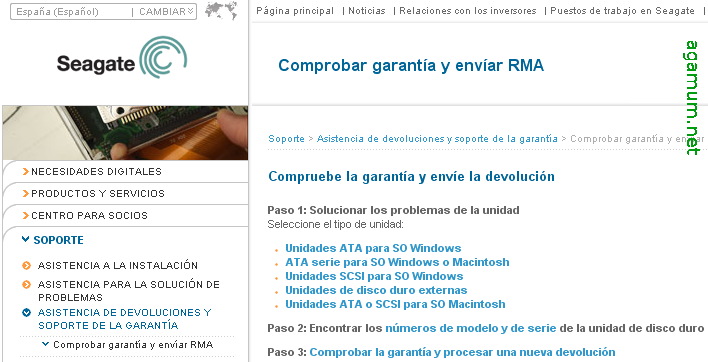Click the orange arrow beside Productos y Servicios
The image size is (708, 362).
coord(26,194)
